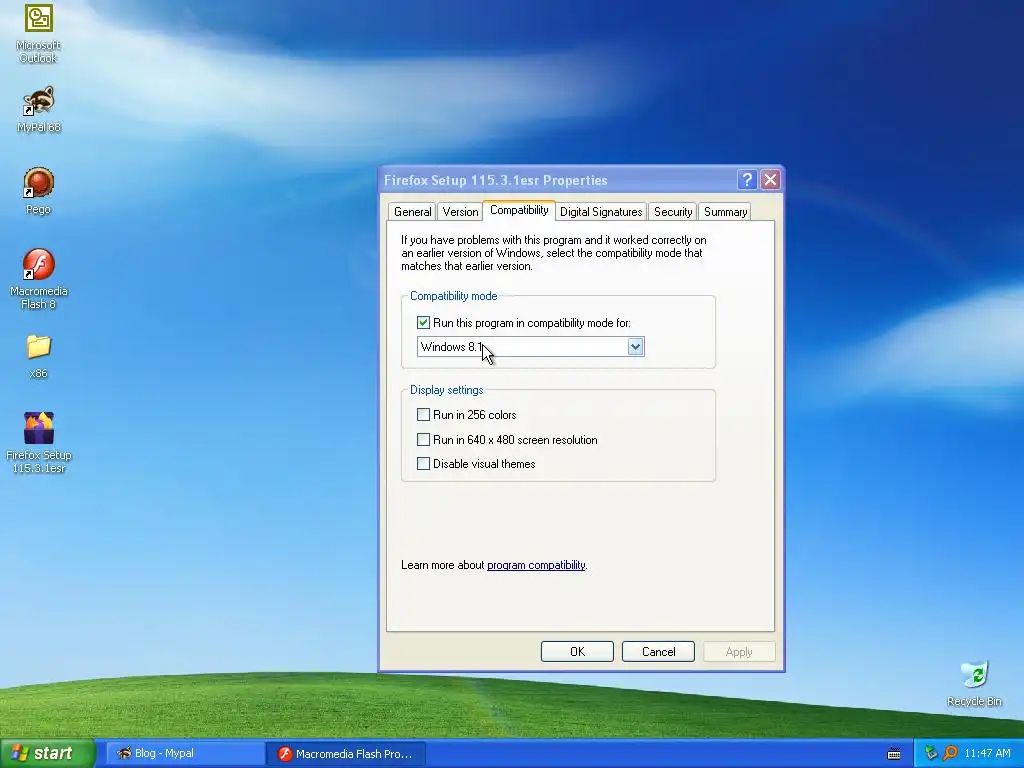Check Disable visual themes option
Screen dimensions: 1024x768
pos(423,464)
